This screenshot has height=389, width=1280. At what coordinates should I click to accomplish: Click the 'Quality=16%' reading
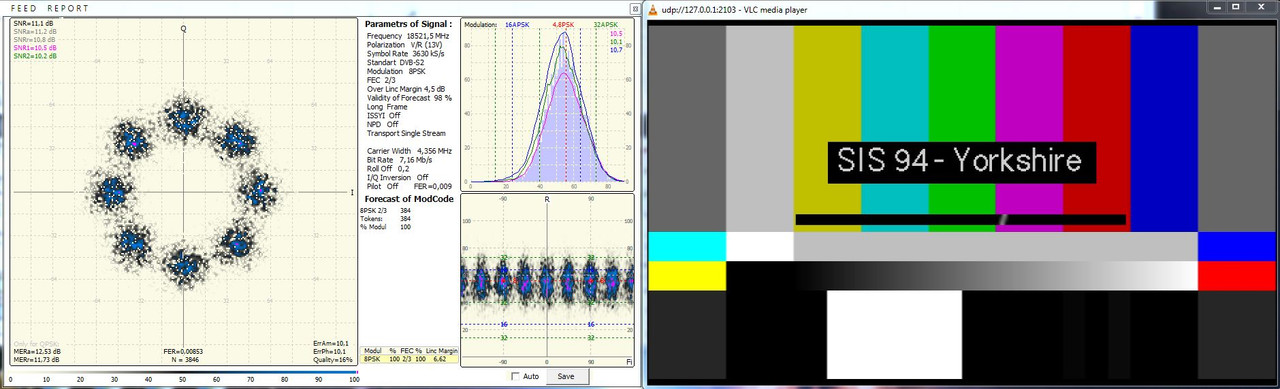(333, 360)
